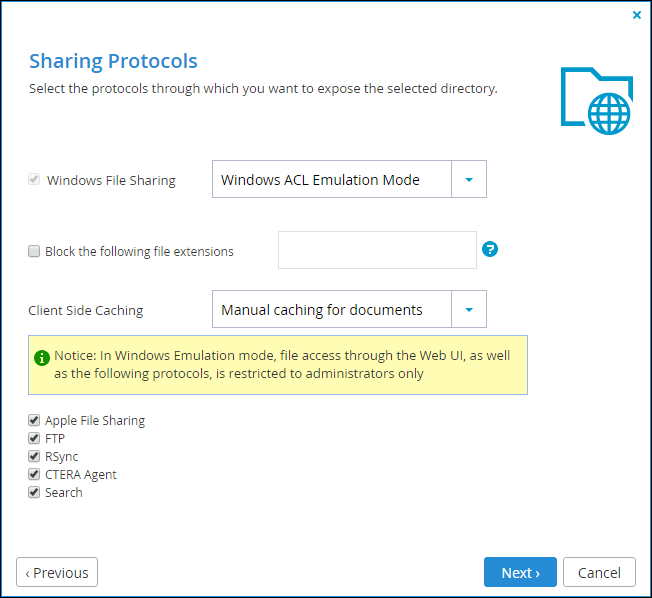Click the Windows ACL Emulation Mode text field
This screenshot has height=598, width=652.
[332, 179]
